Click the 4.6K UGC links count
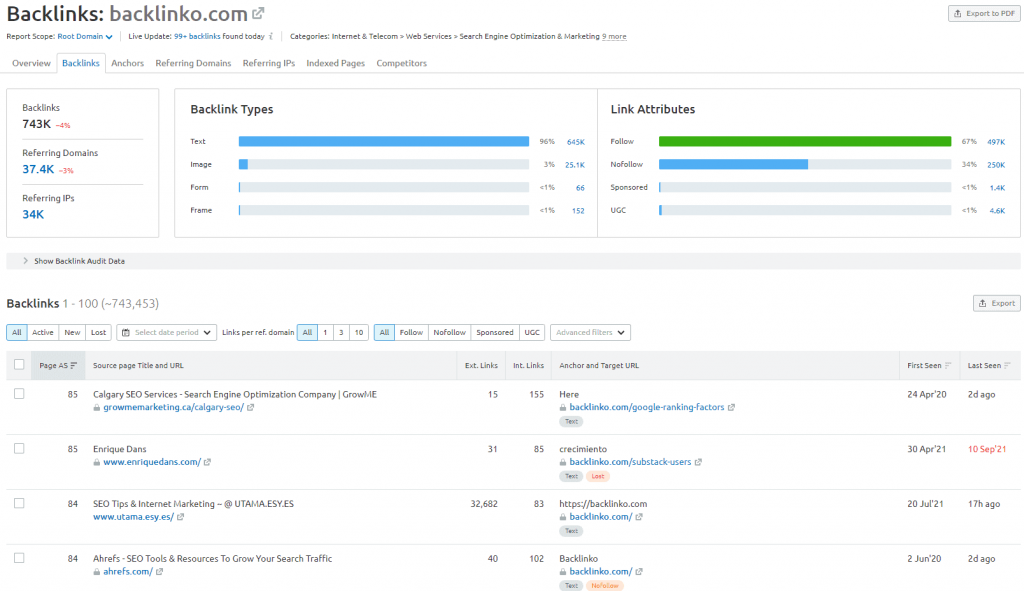Screen dimensions: 1024x591 click(997, 211)
